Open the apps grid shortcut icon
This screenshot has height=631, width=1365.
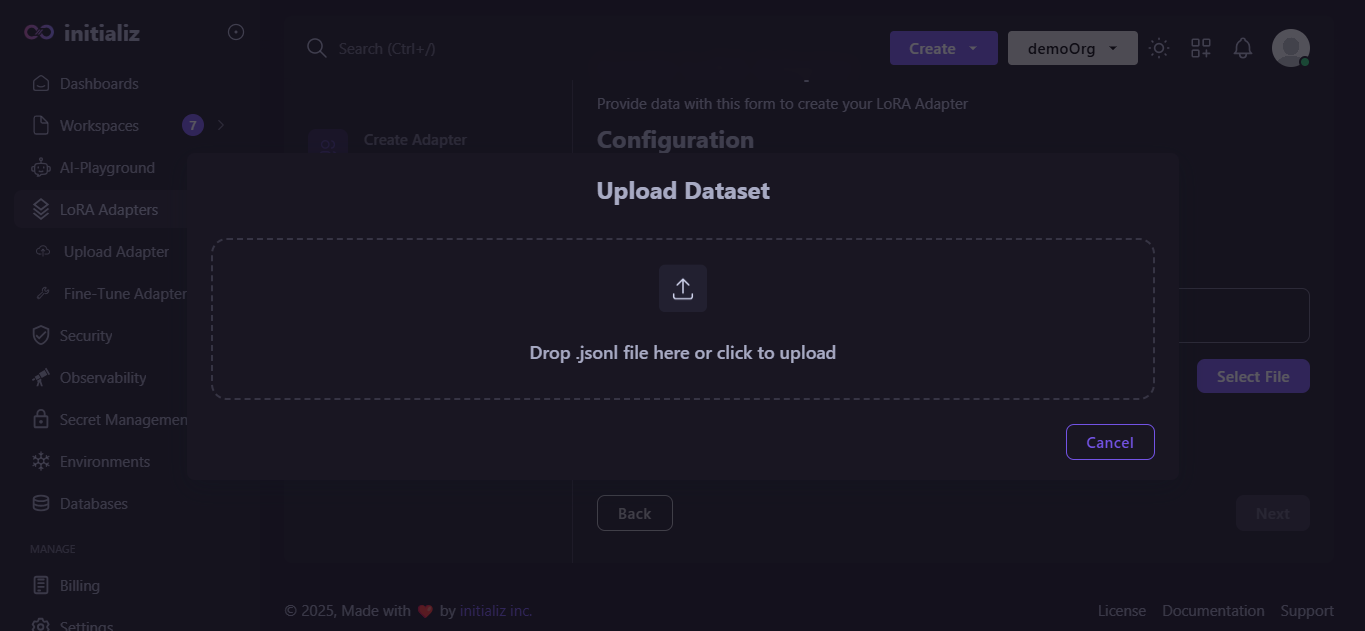click(1201, 48)
